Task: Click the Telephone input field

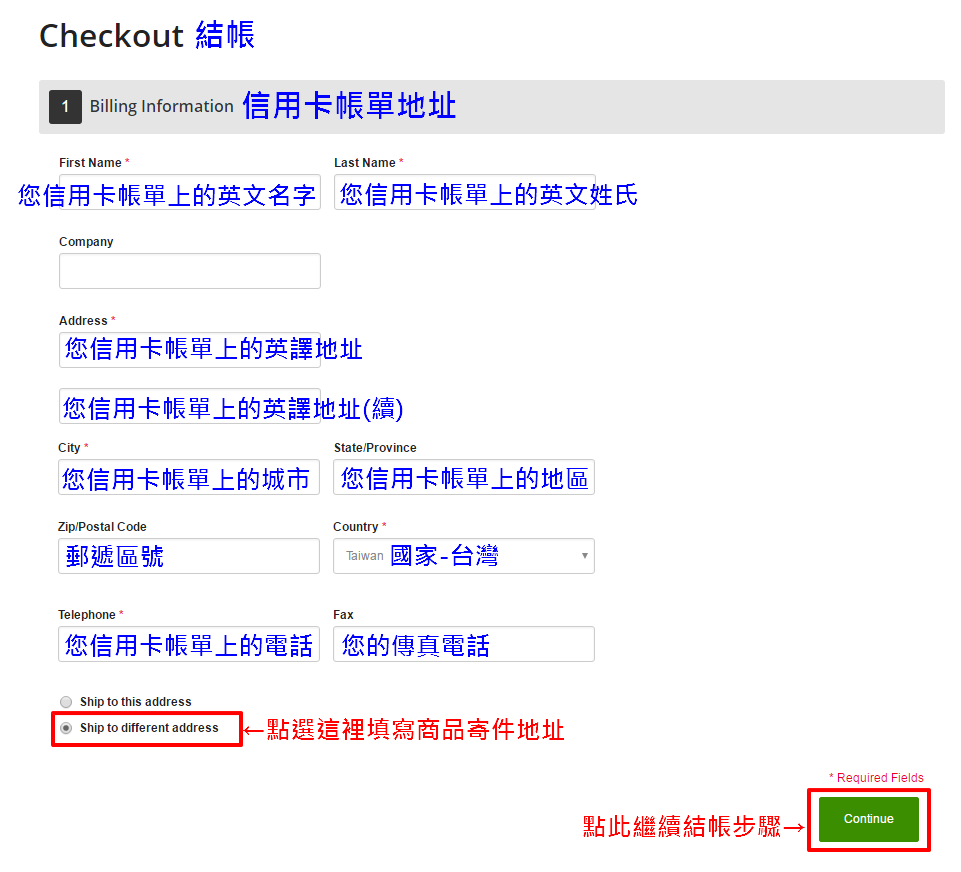Action: point(189,644)
